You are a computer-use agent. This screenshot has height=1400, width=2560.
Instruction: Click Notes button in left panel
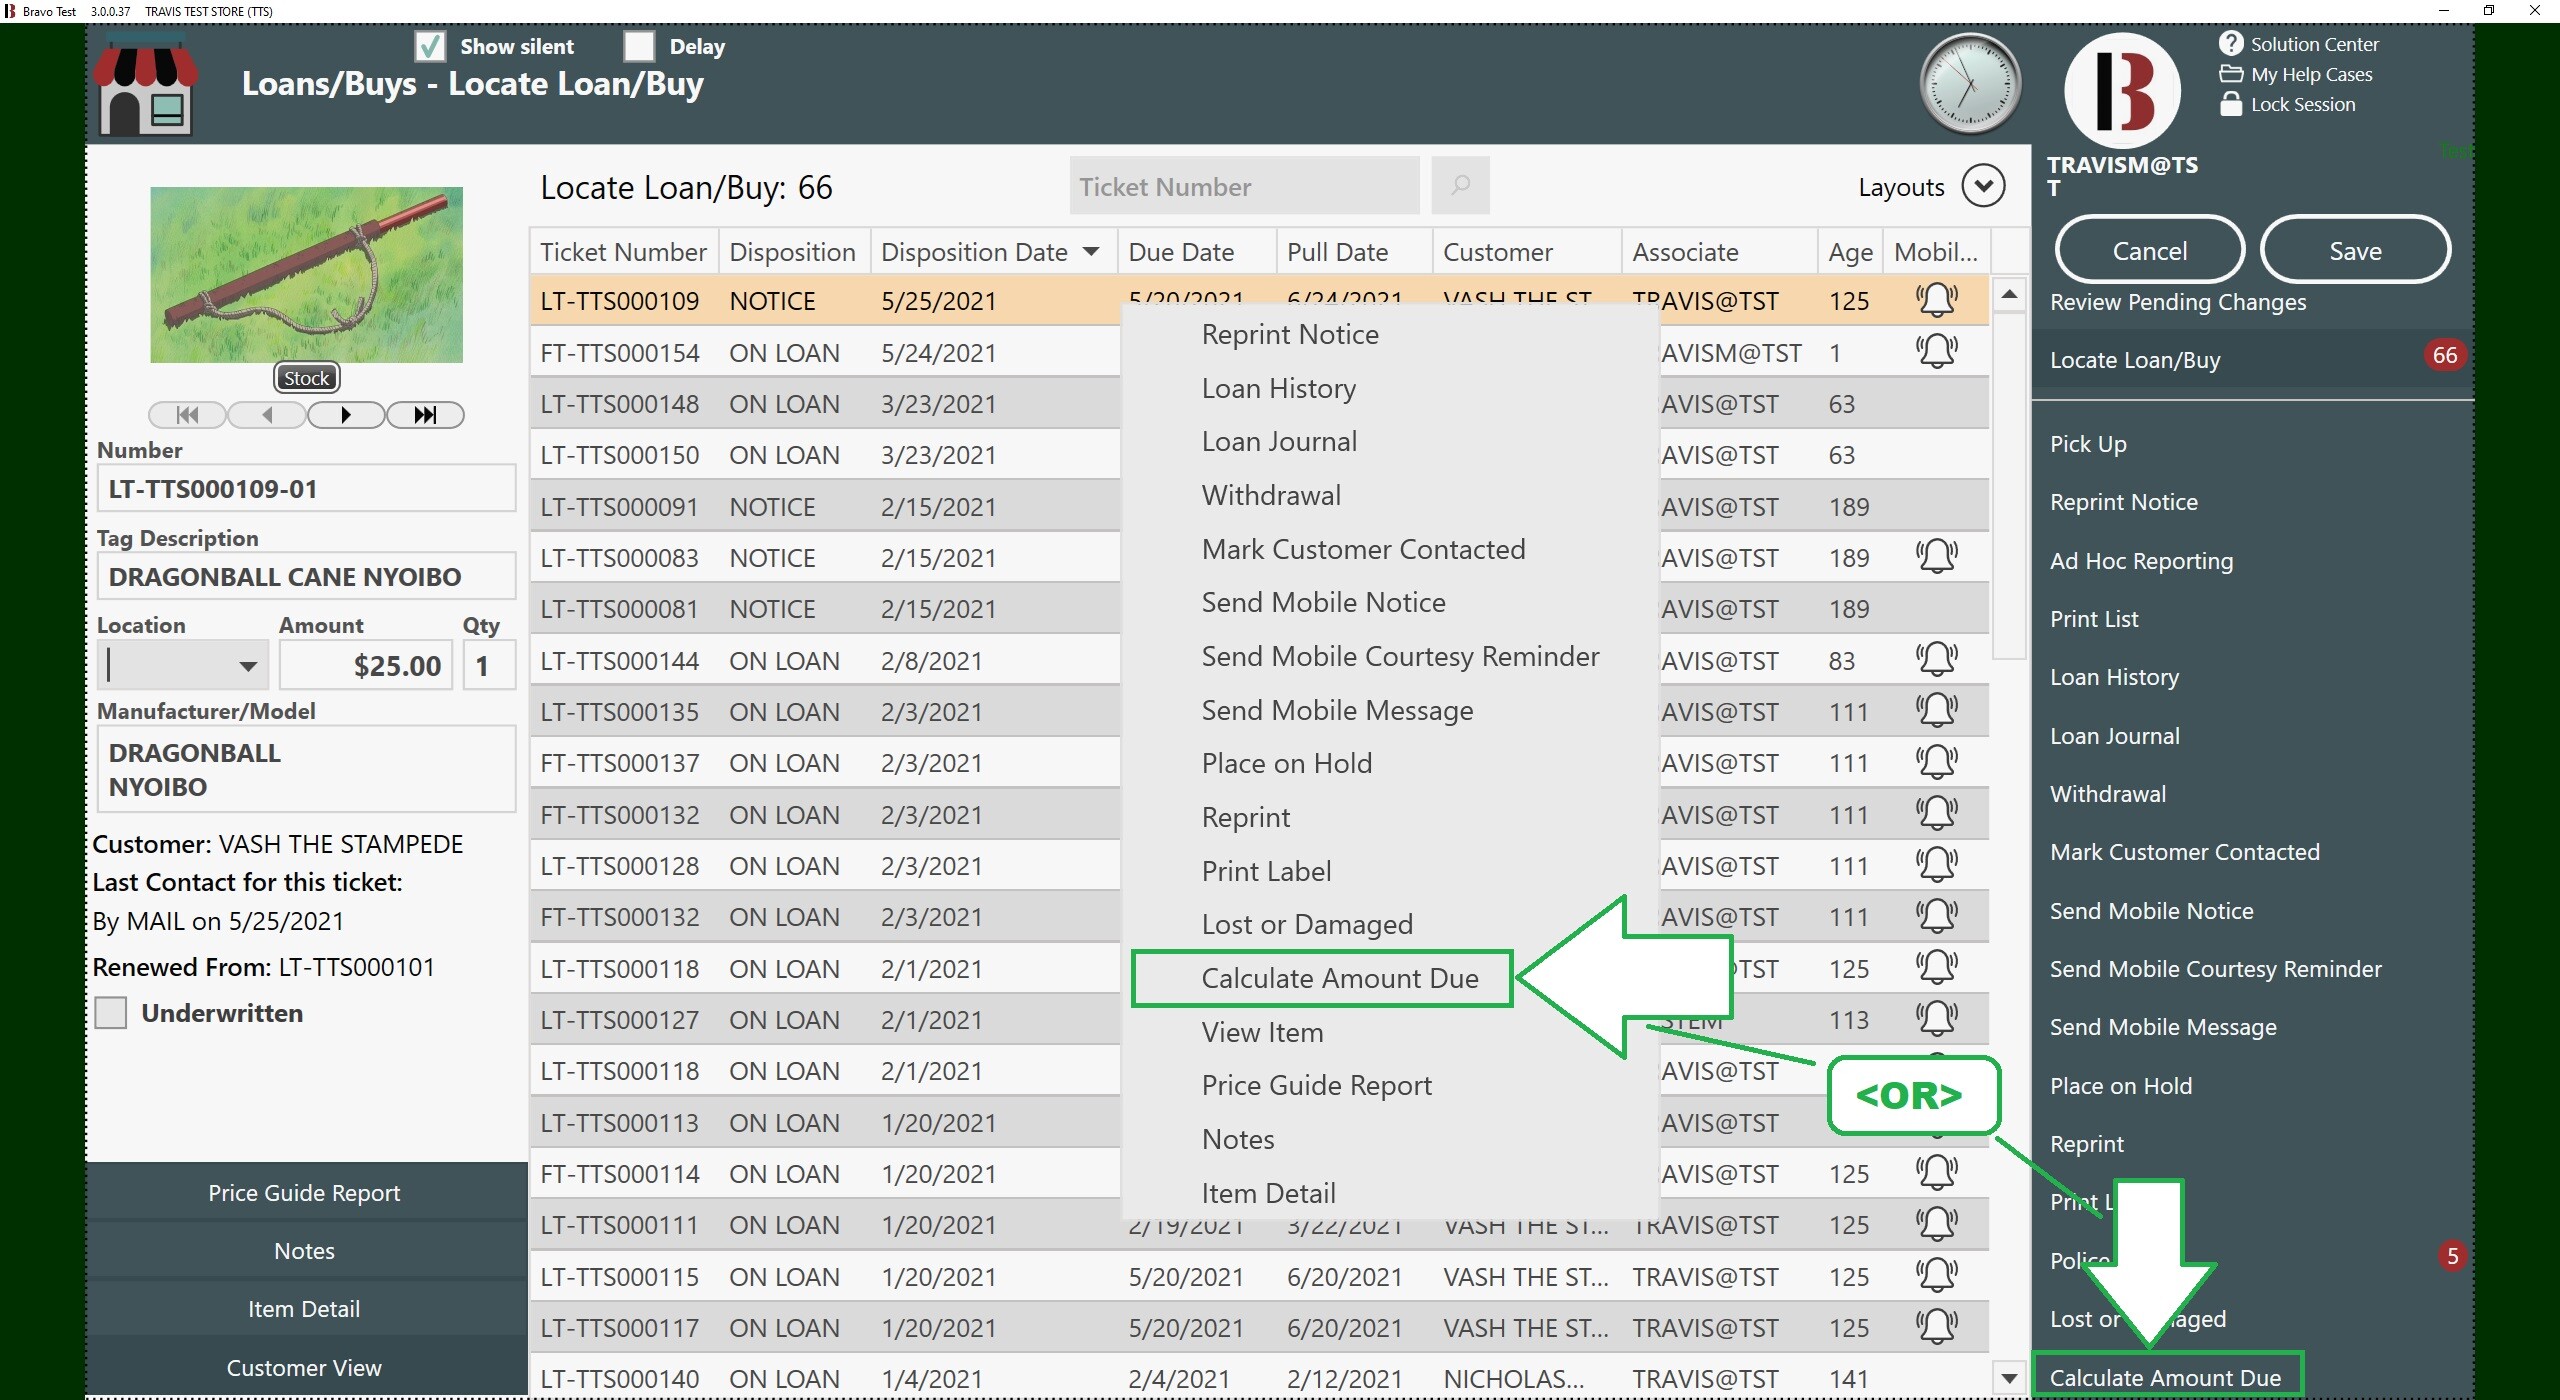pos(304,1250)
